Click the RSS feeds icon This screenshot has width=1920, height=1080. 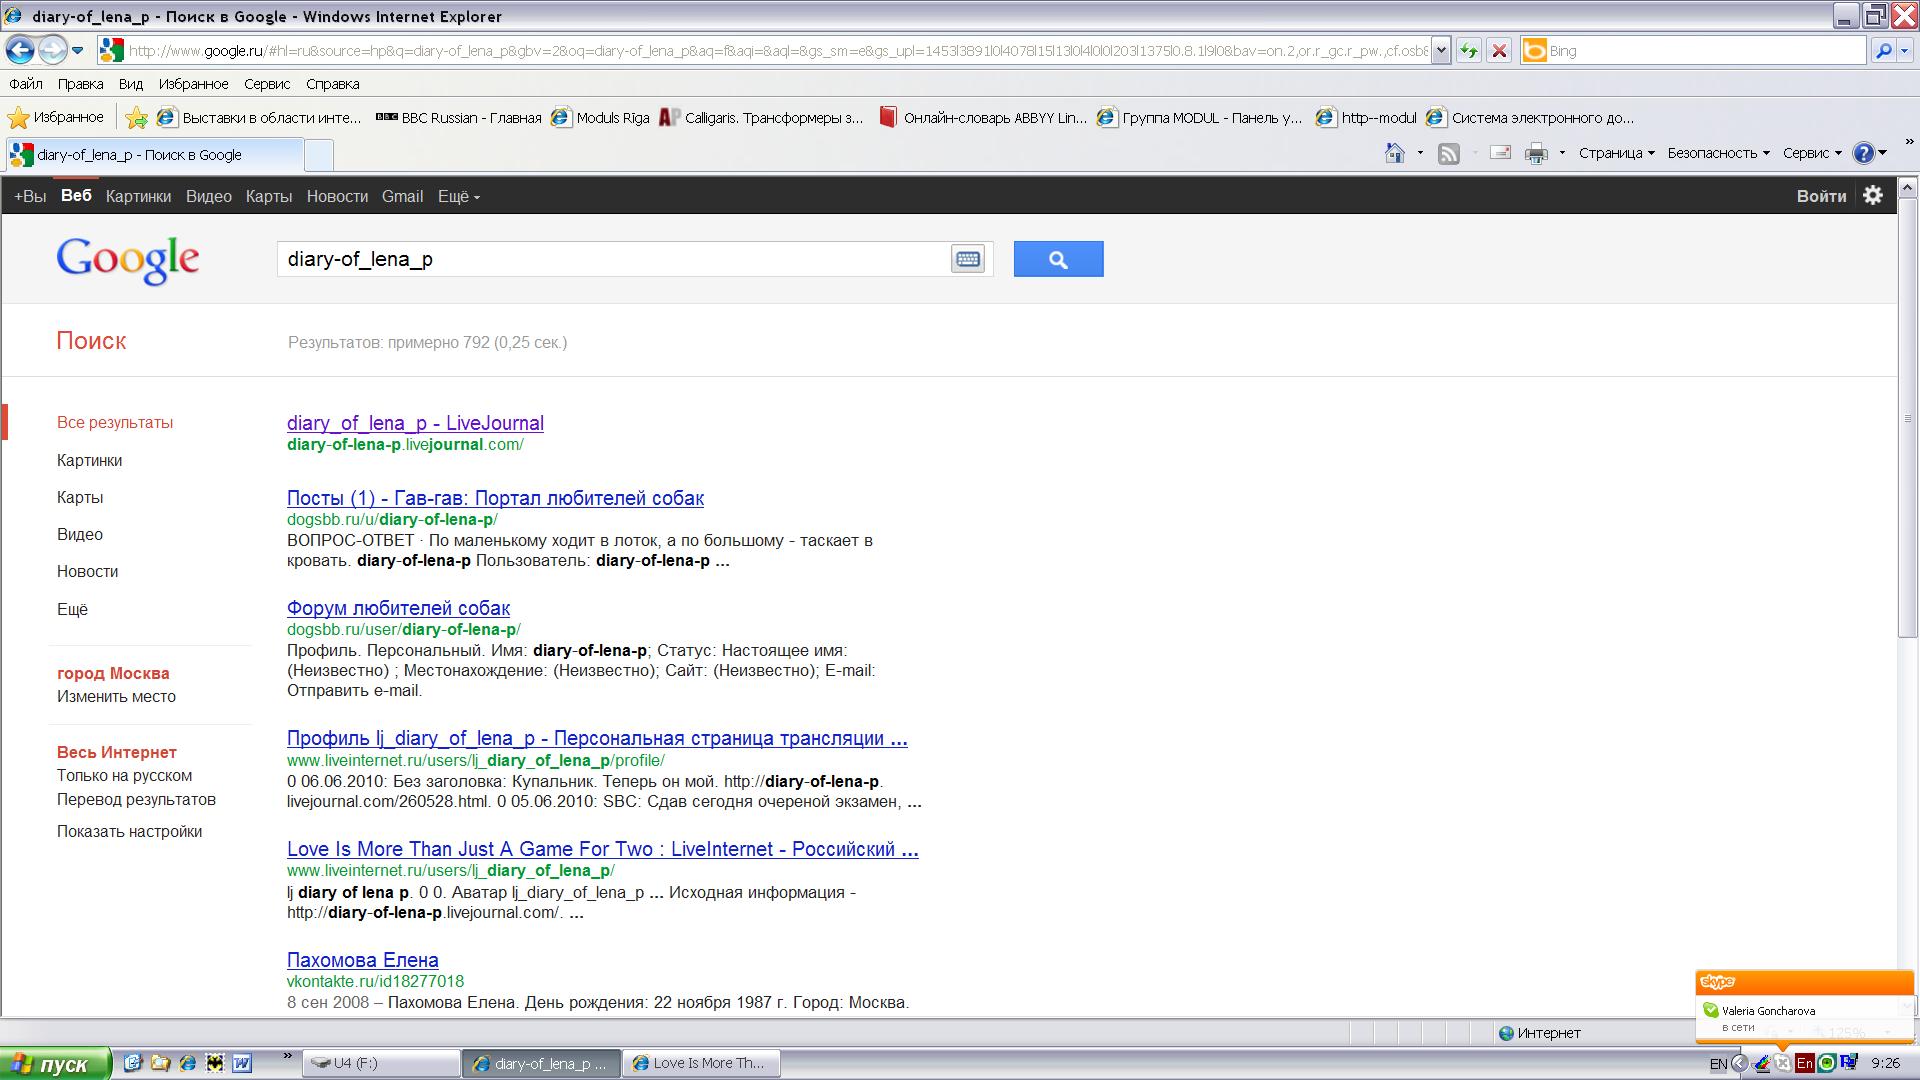[x=1448, y=153]
